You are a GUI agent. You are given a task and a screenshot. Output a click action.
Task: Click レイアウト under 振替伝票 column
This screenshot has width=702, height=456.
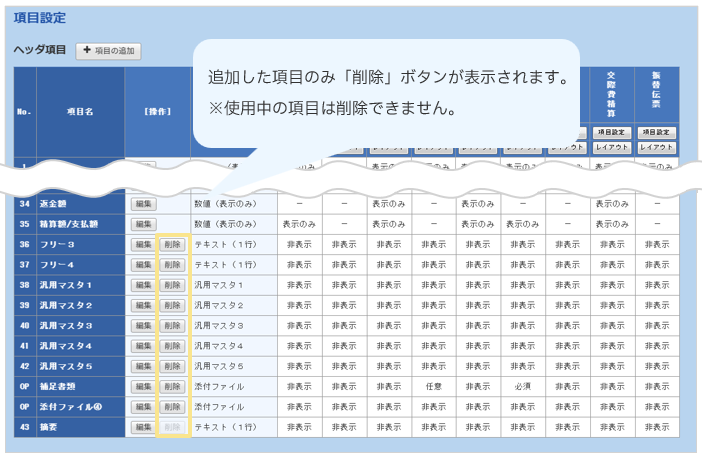tap(656, 147)
